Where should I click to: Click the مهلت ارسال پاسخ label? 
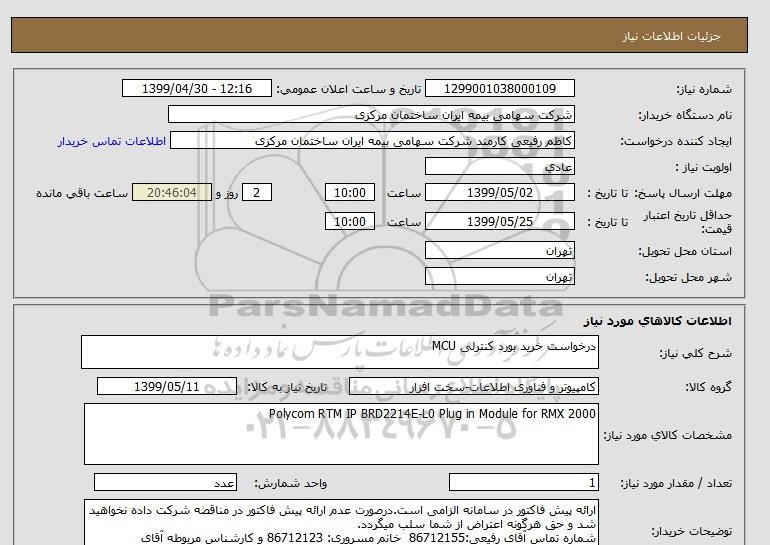tap(683, 193)
